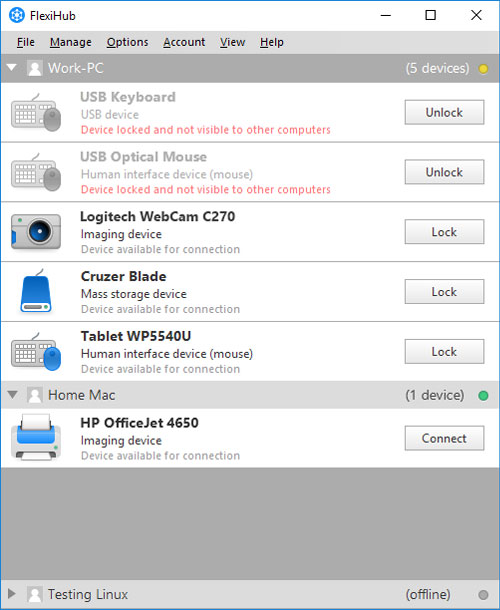Click the FlexiHub logo in title bar
This screenshot has width=500, height=610.
(x=17, y=16)
